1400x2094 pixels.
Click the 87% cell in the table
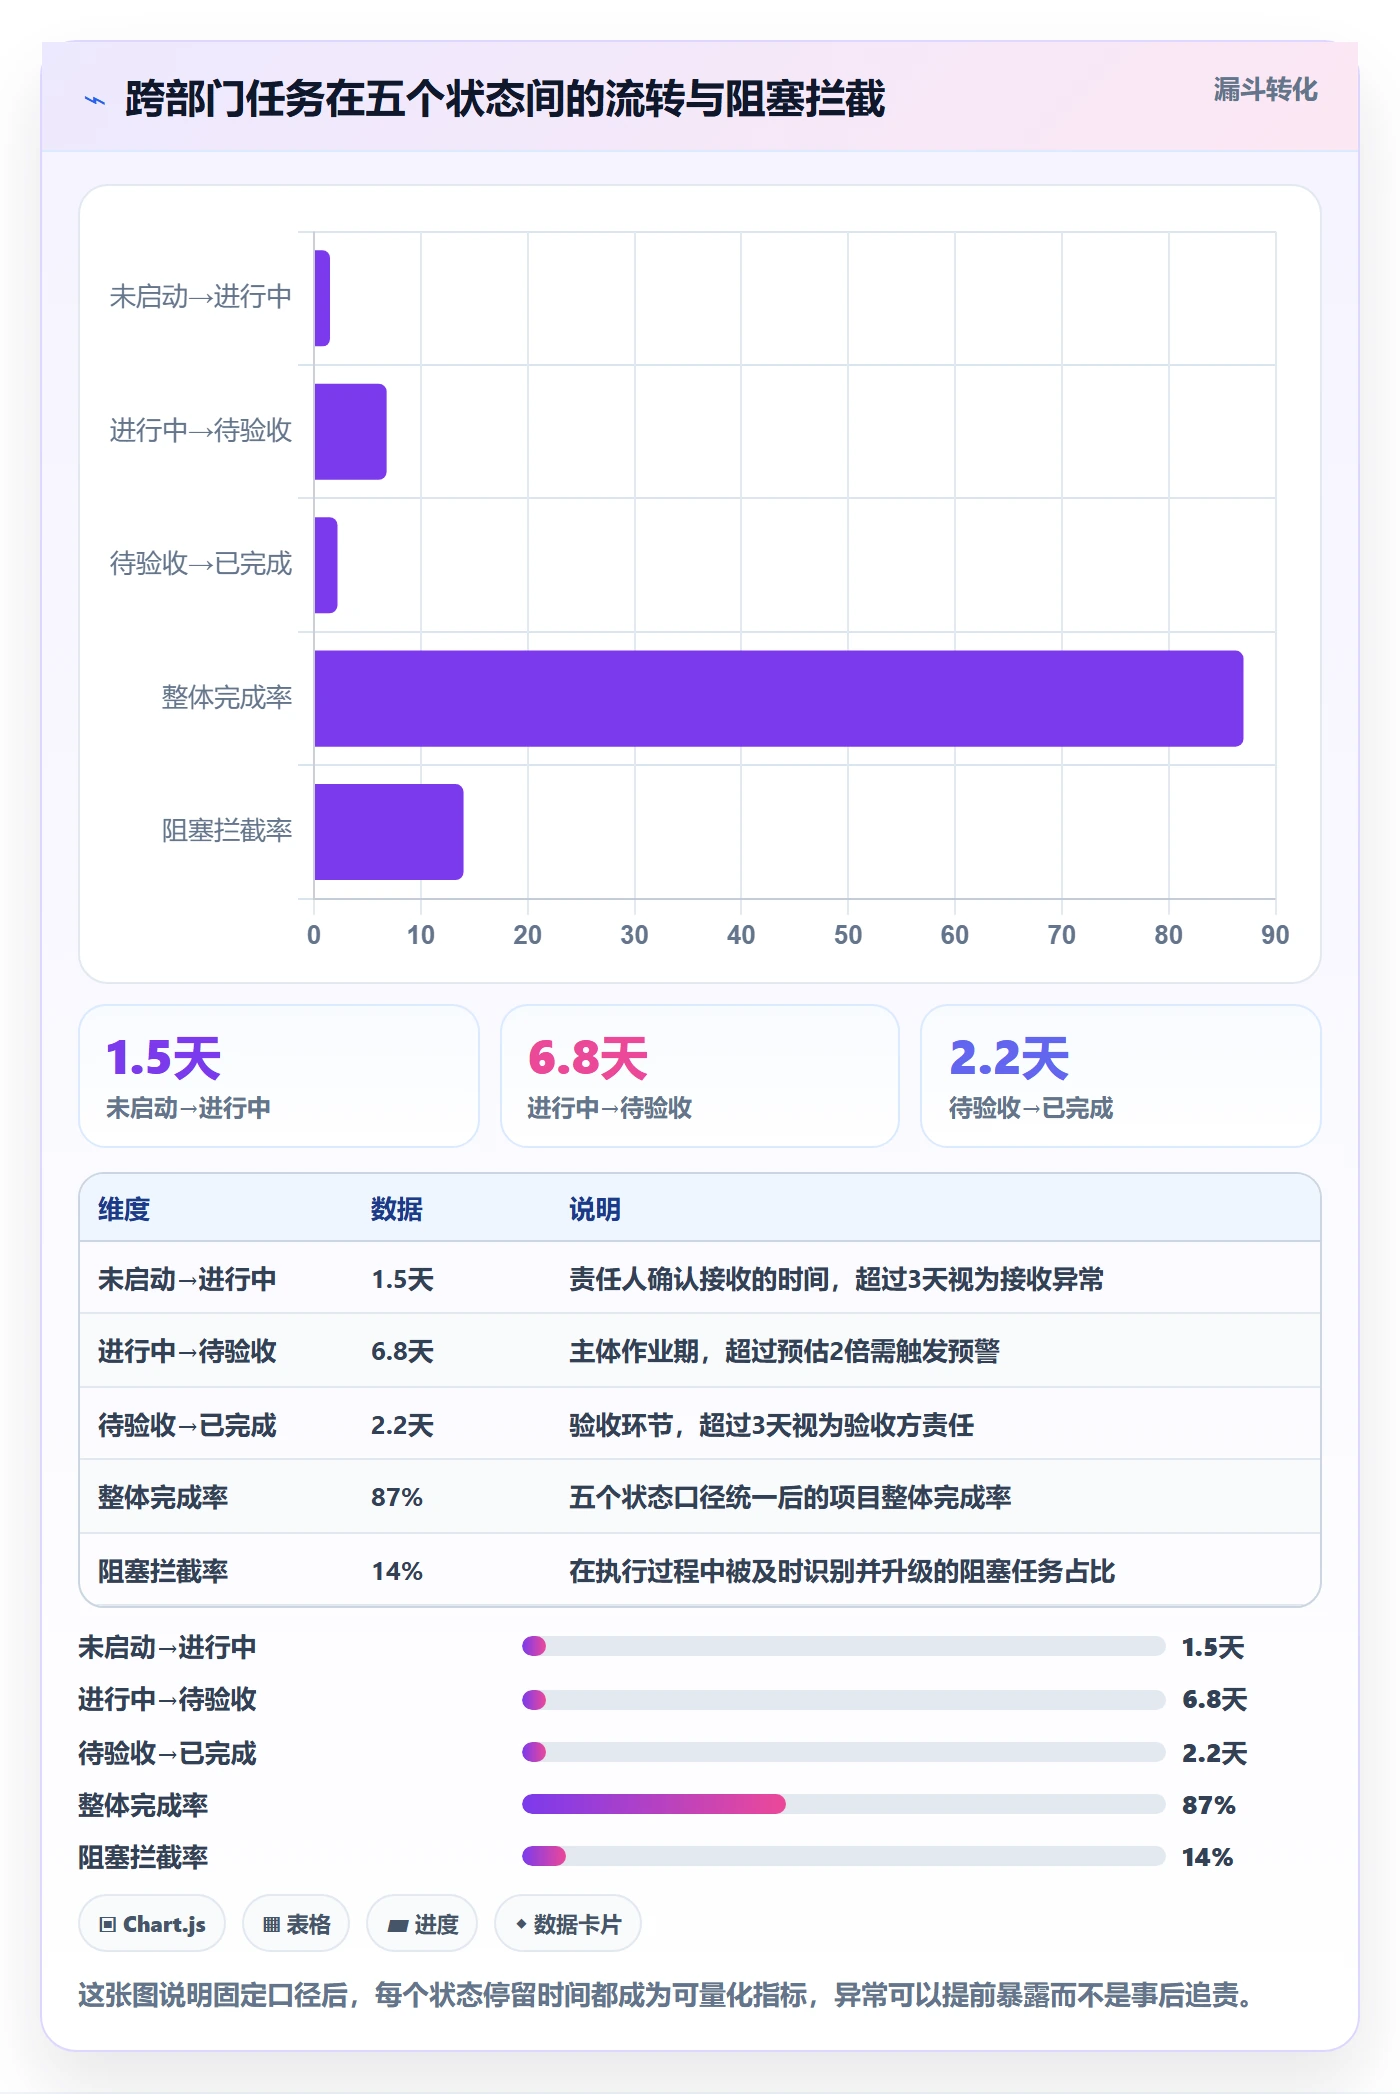click(397, 1497)
